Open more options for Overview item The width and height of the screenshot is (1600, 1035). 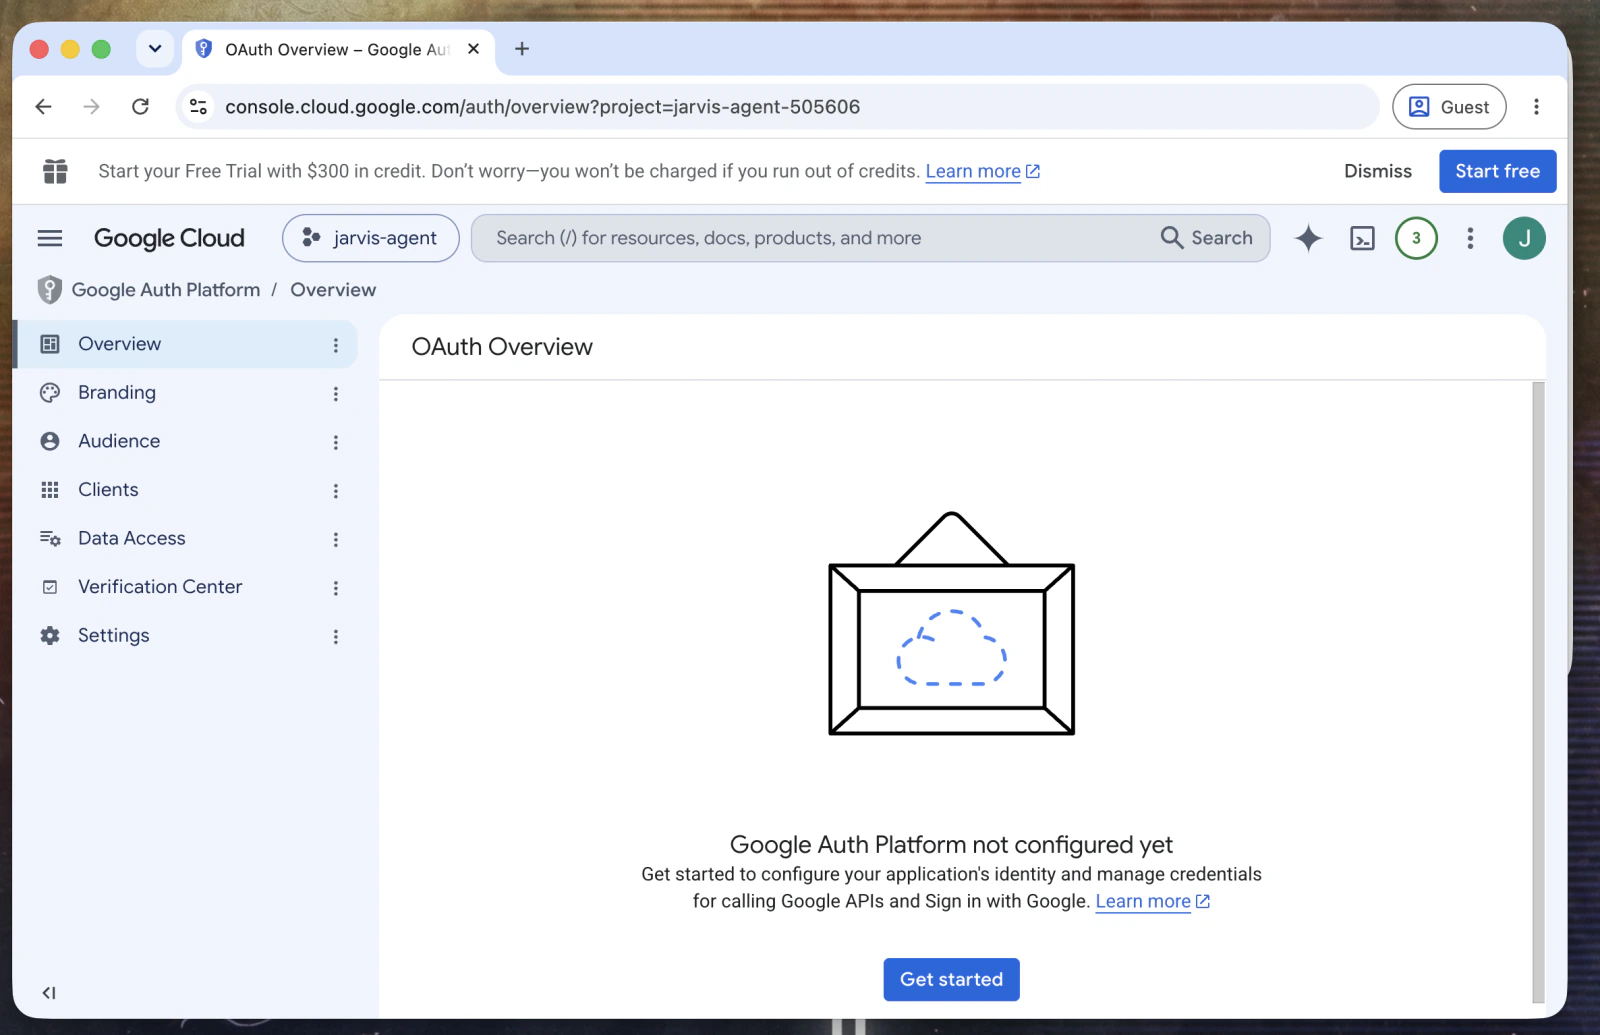click(336, 345)
